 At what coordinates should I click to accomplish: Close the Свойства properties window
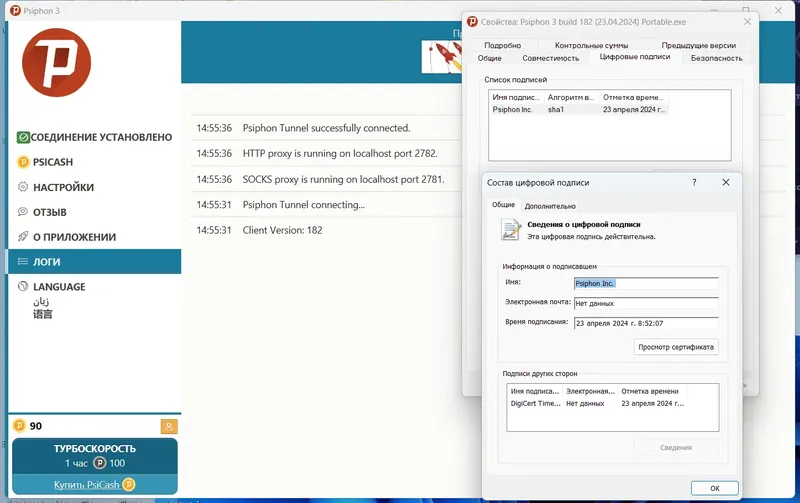point(747,21)
